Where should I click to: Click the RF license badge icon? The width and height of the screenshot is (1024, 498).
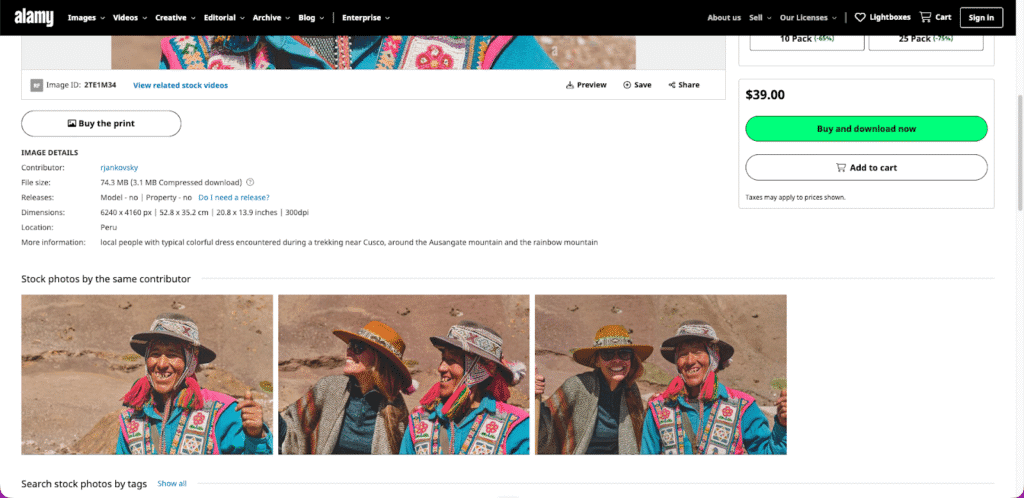[36, 85]
